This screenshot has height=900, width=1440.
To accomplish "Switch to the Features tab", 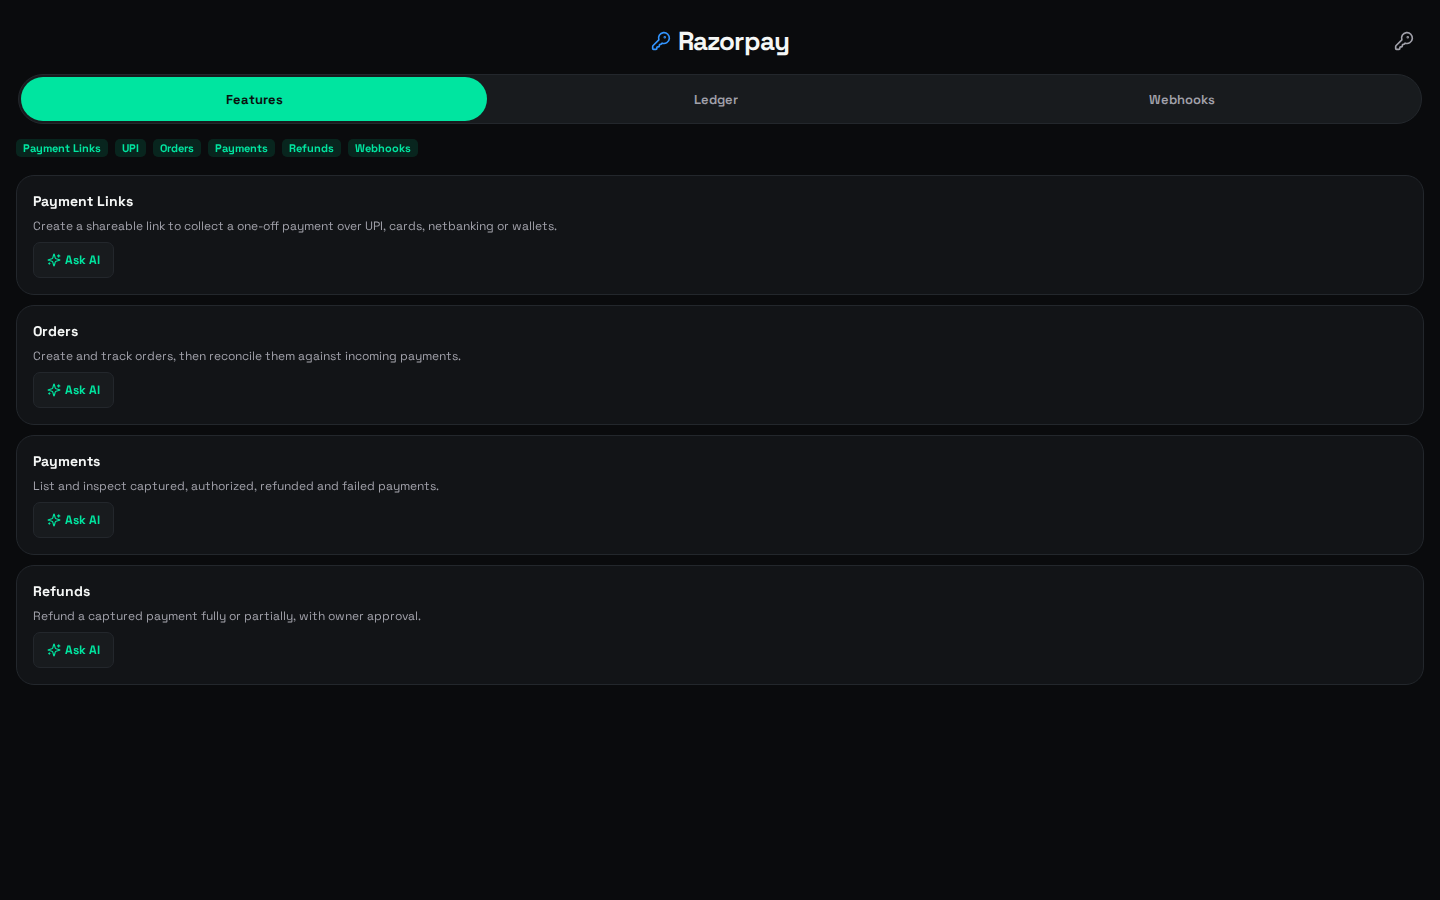I will tap(254, 99).
